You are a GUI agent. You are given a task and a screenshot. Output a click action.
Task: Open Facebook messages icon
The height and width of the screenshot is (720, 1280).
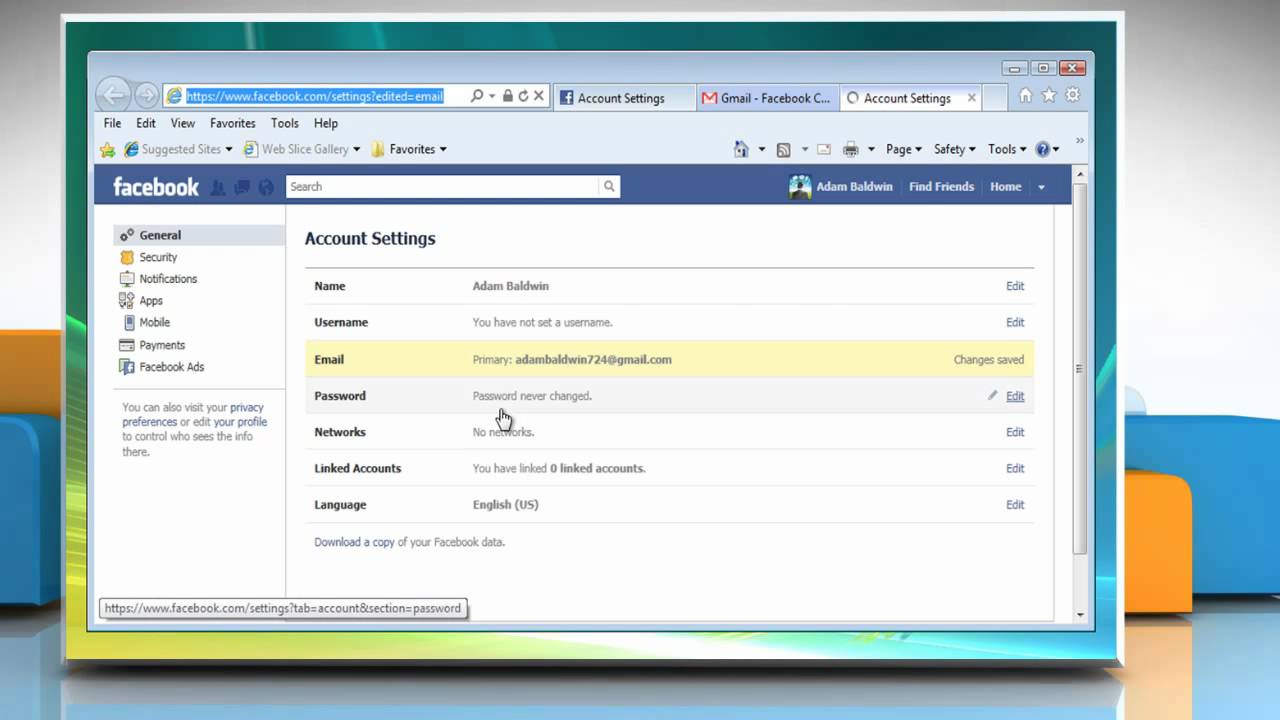[242, 187]
